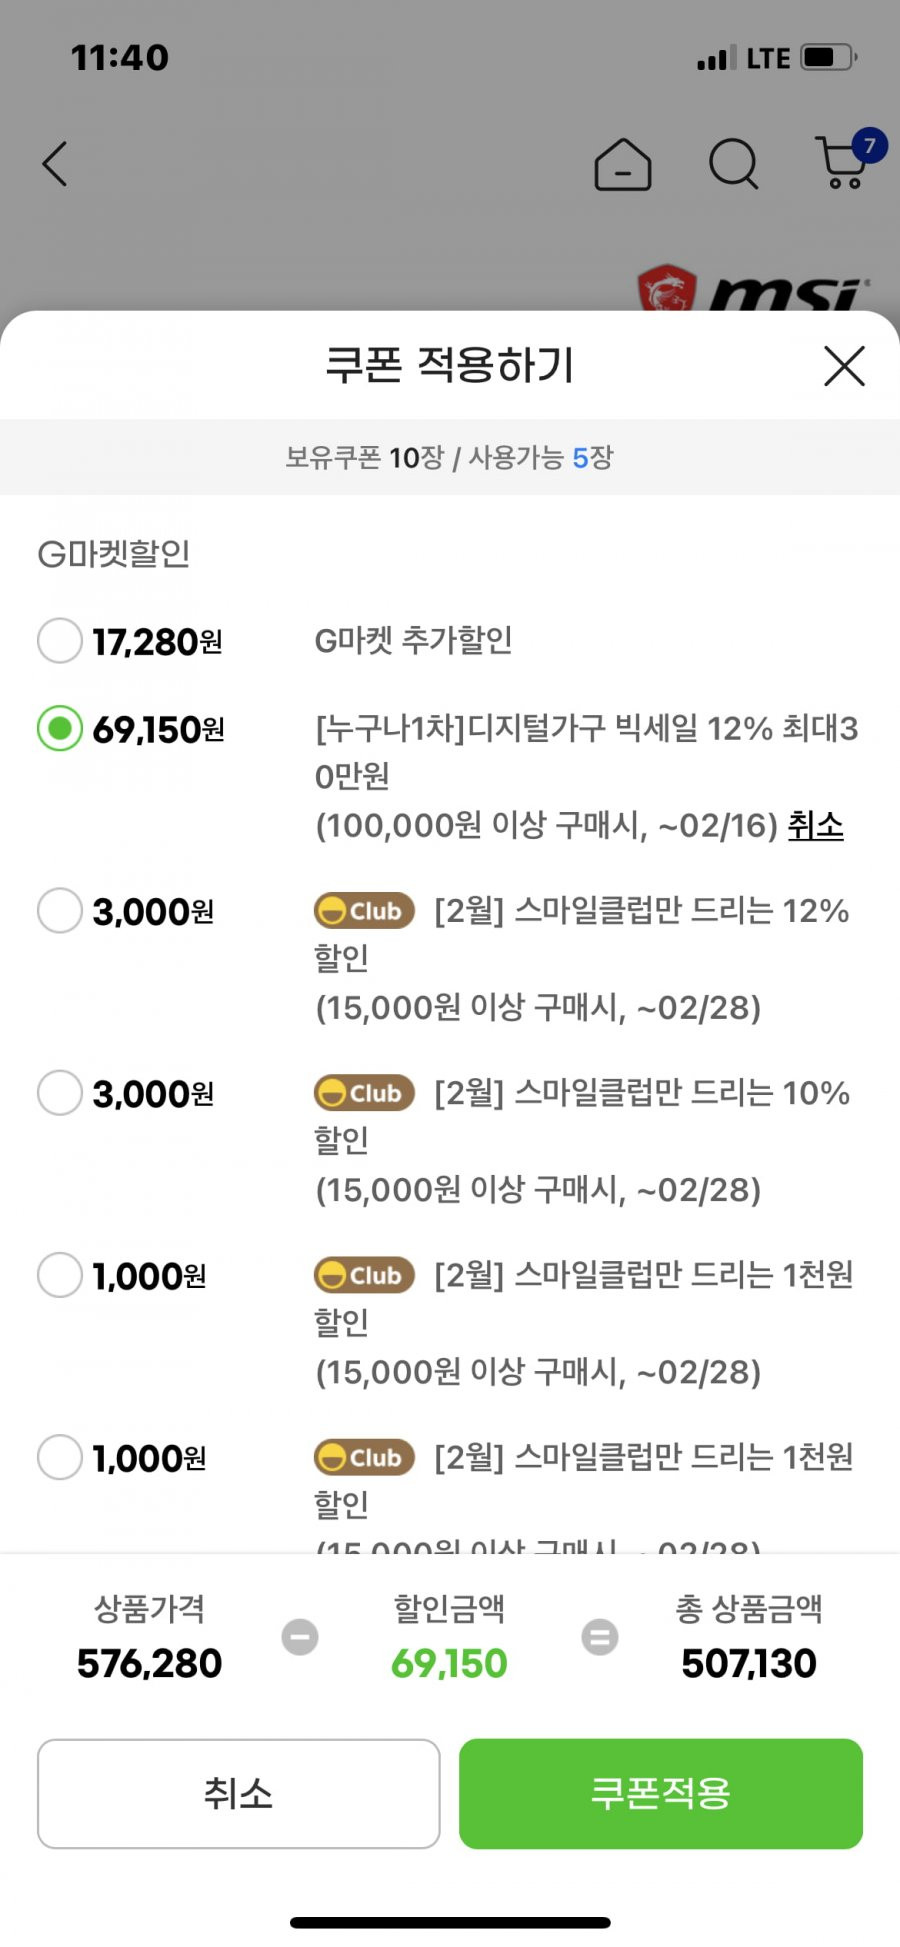The width and height of the screenshot is (900, 1947).
Task: Tap the green 쿠폰적용 button
Action: [x=661, y=1794]
